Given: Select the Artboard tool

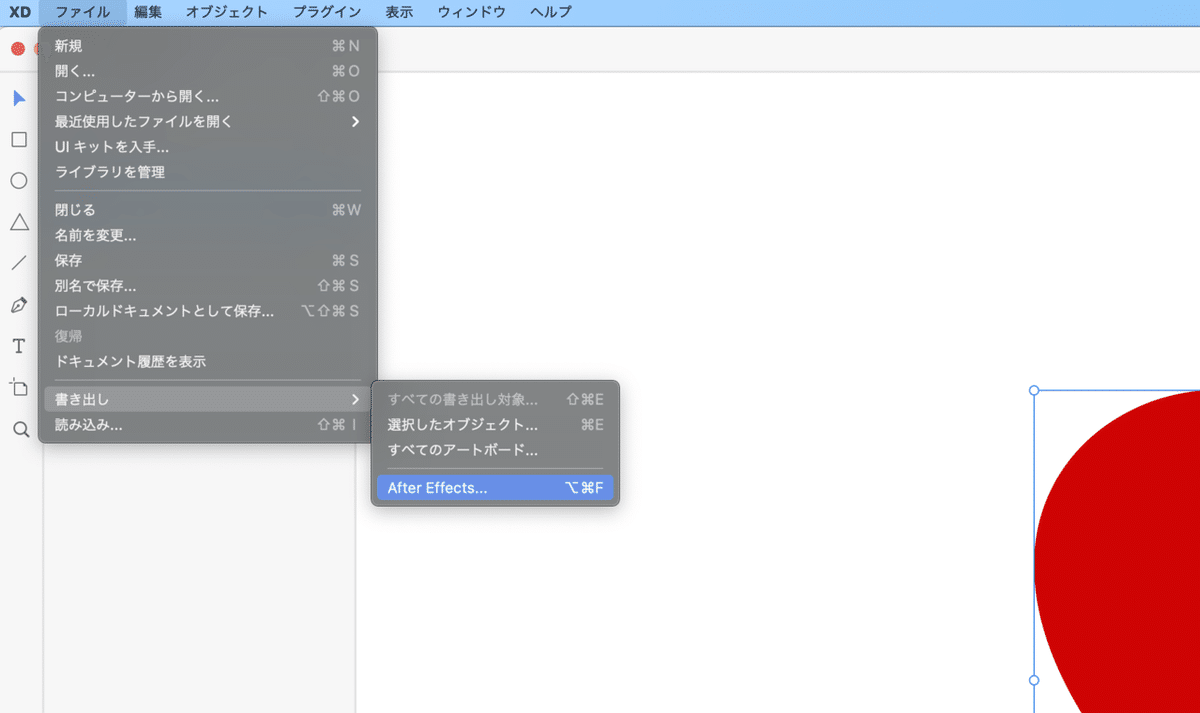Looking at the screenshot, I should [19, 387].
